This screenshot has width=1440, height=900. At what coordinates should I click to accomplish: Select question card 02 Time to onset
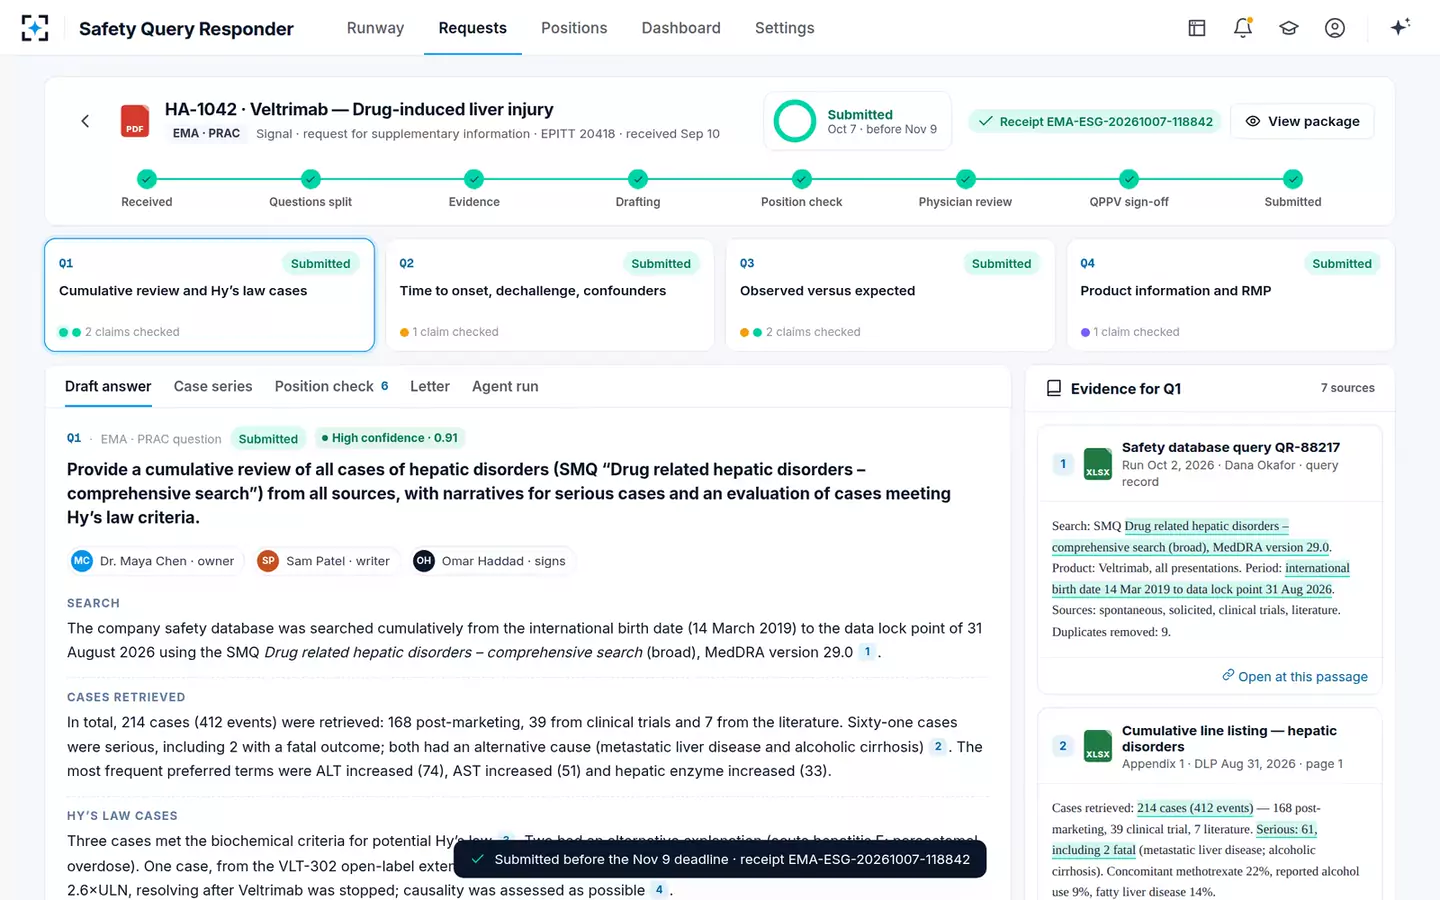(549, 295)
